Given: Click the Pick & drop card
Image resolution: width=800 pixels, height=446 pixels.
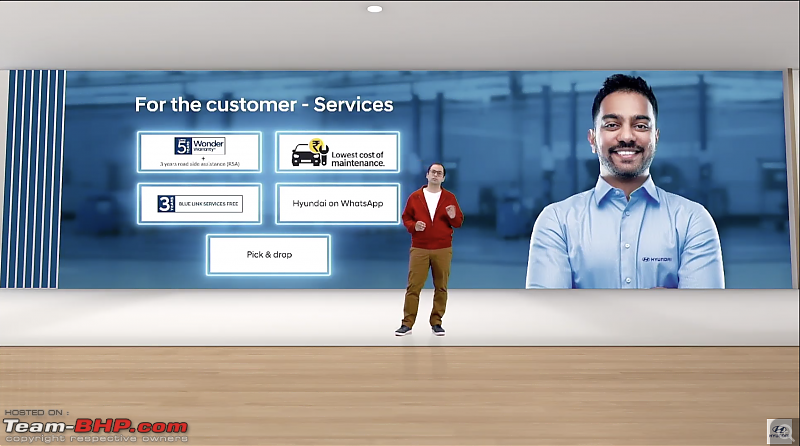Looking at the screenshot, I should [x=268, y=255].
